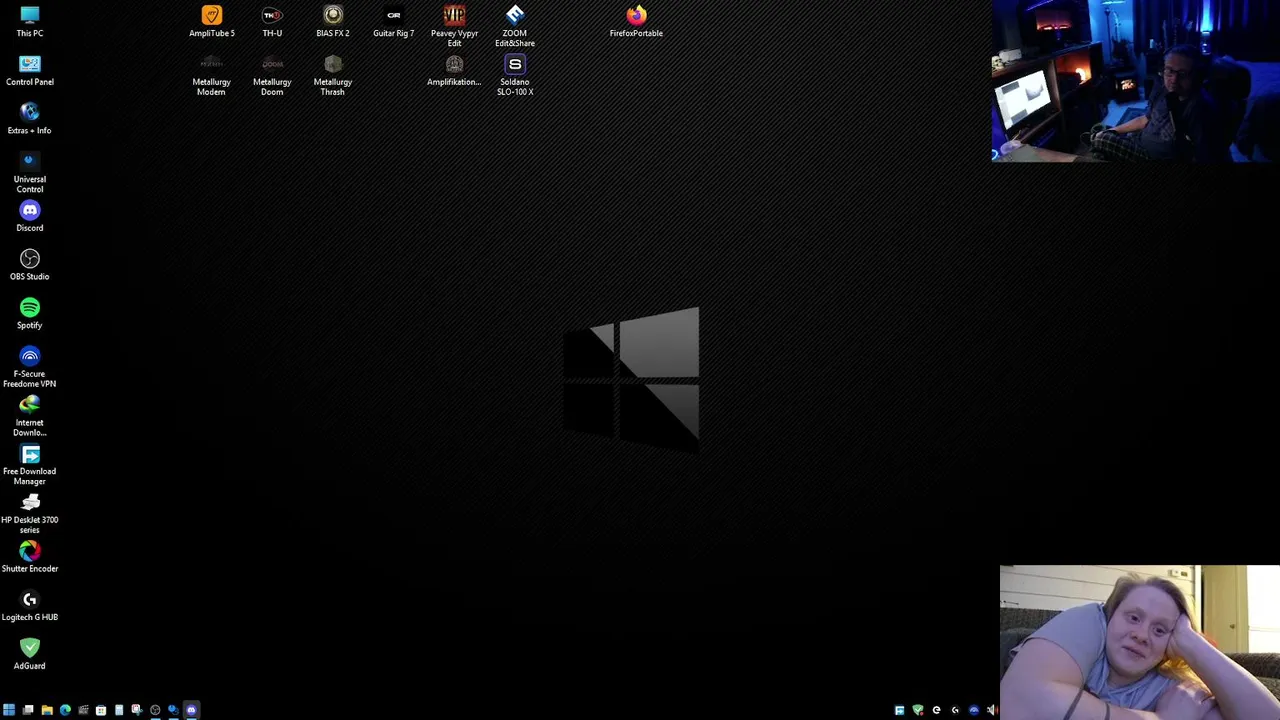
Task: Open the This PC desktop icon
Action: click(x=30, y=21)
